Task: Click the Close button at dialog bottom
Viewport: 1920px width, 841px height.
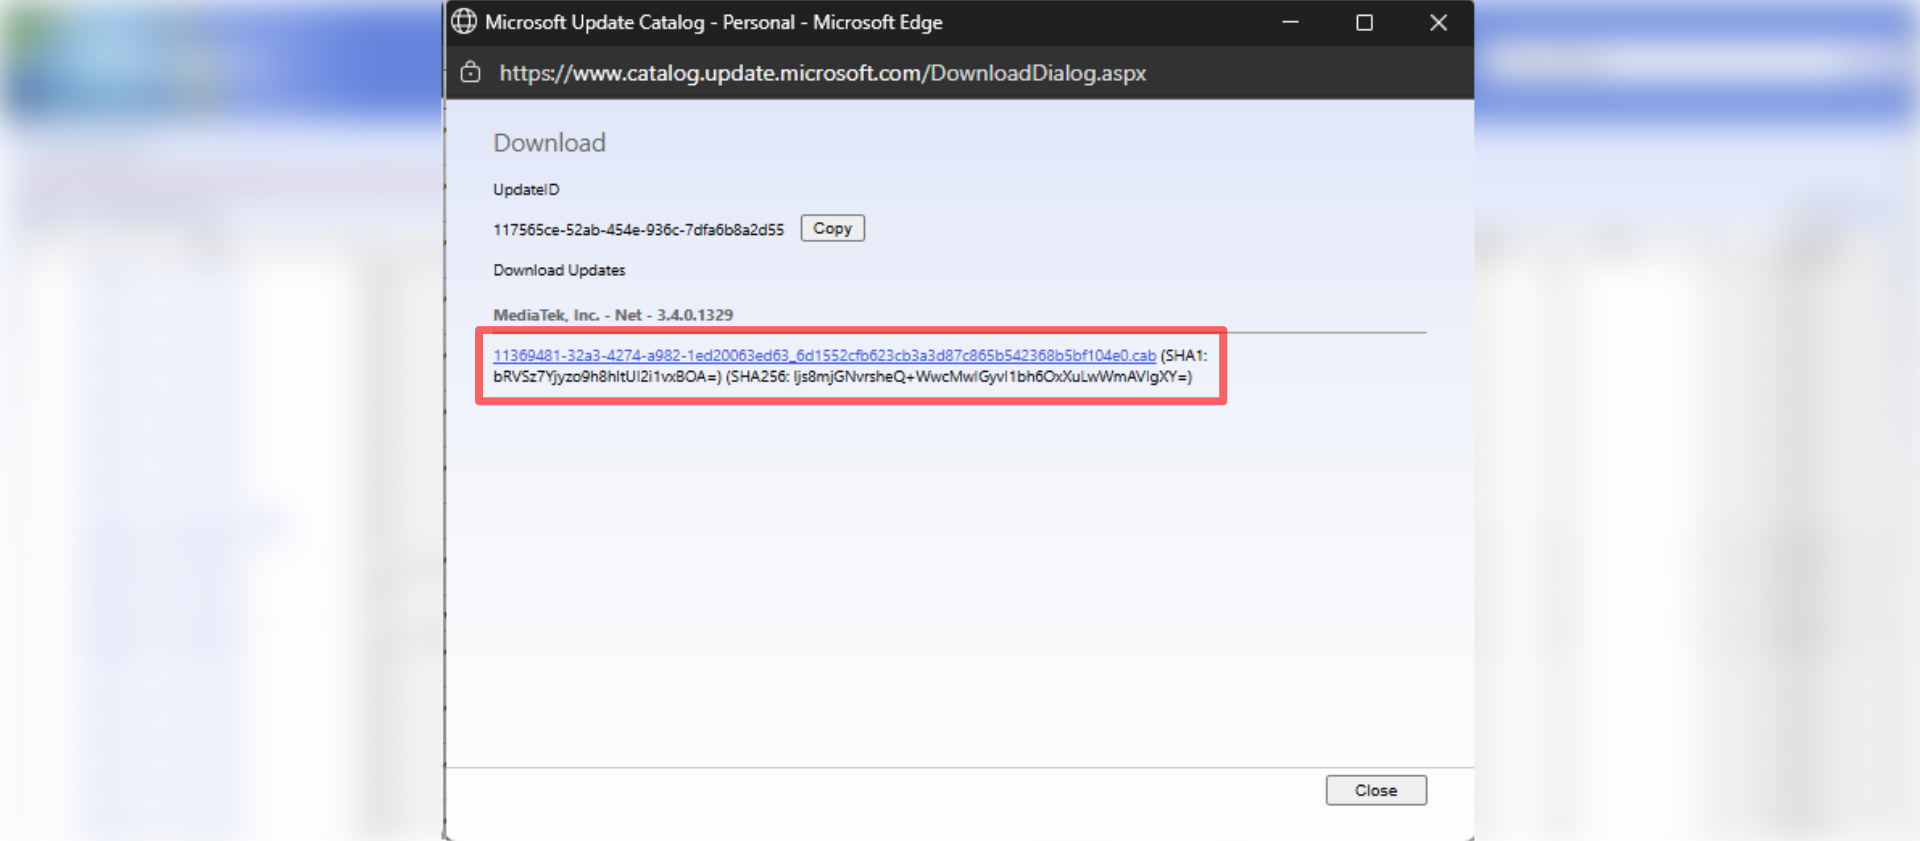Action: pyautogui.click(x=1375, y=790)
